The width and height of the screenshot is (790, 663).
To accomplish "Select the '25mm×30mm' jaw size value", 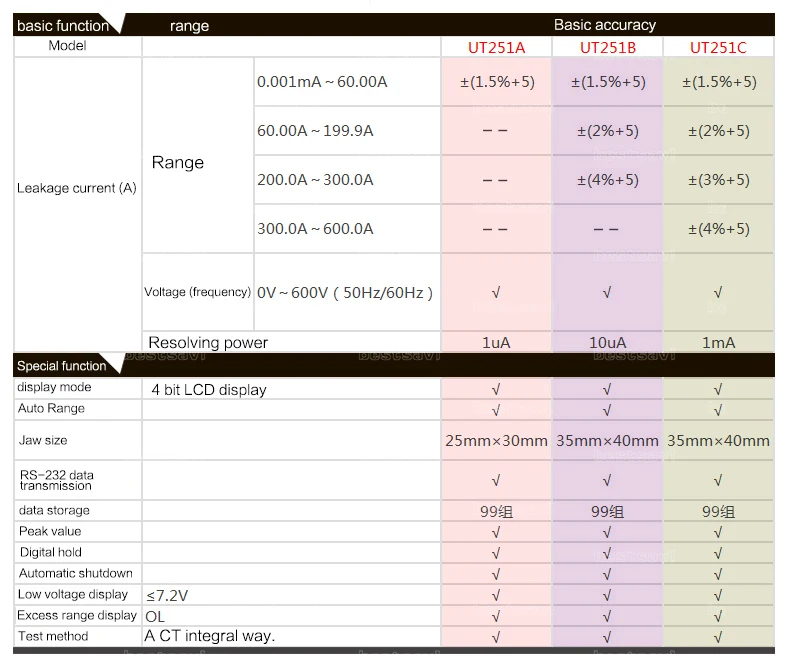I will point(496,441).
